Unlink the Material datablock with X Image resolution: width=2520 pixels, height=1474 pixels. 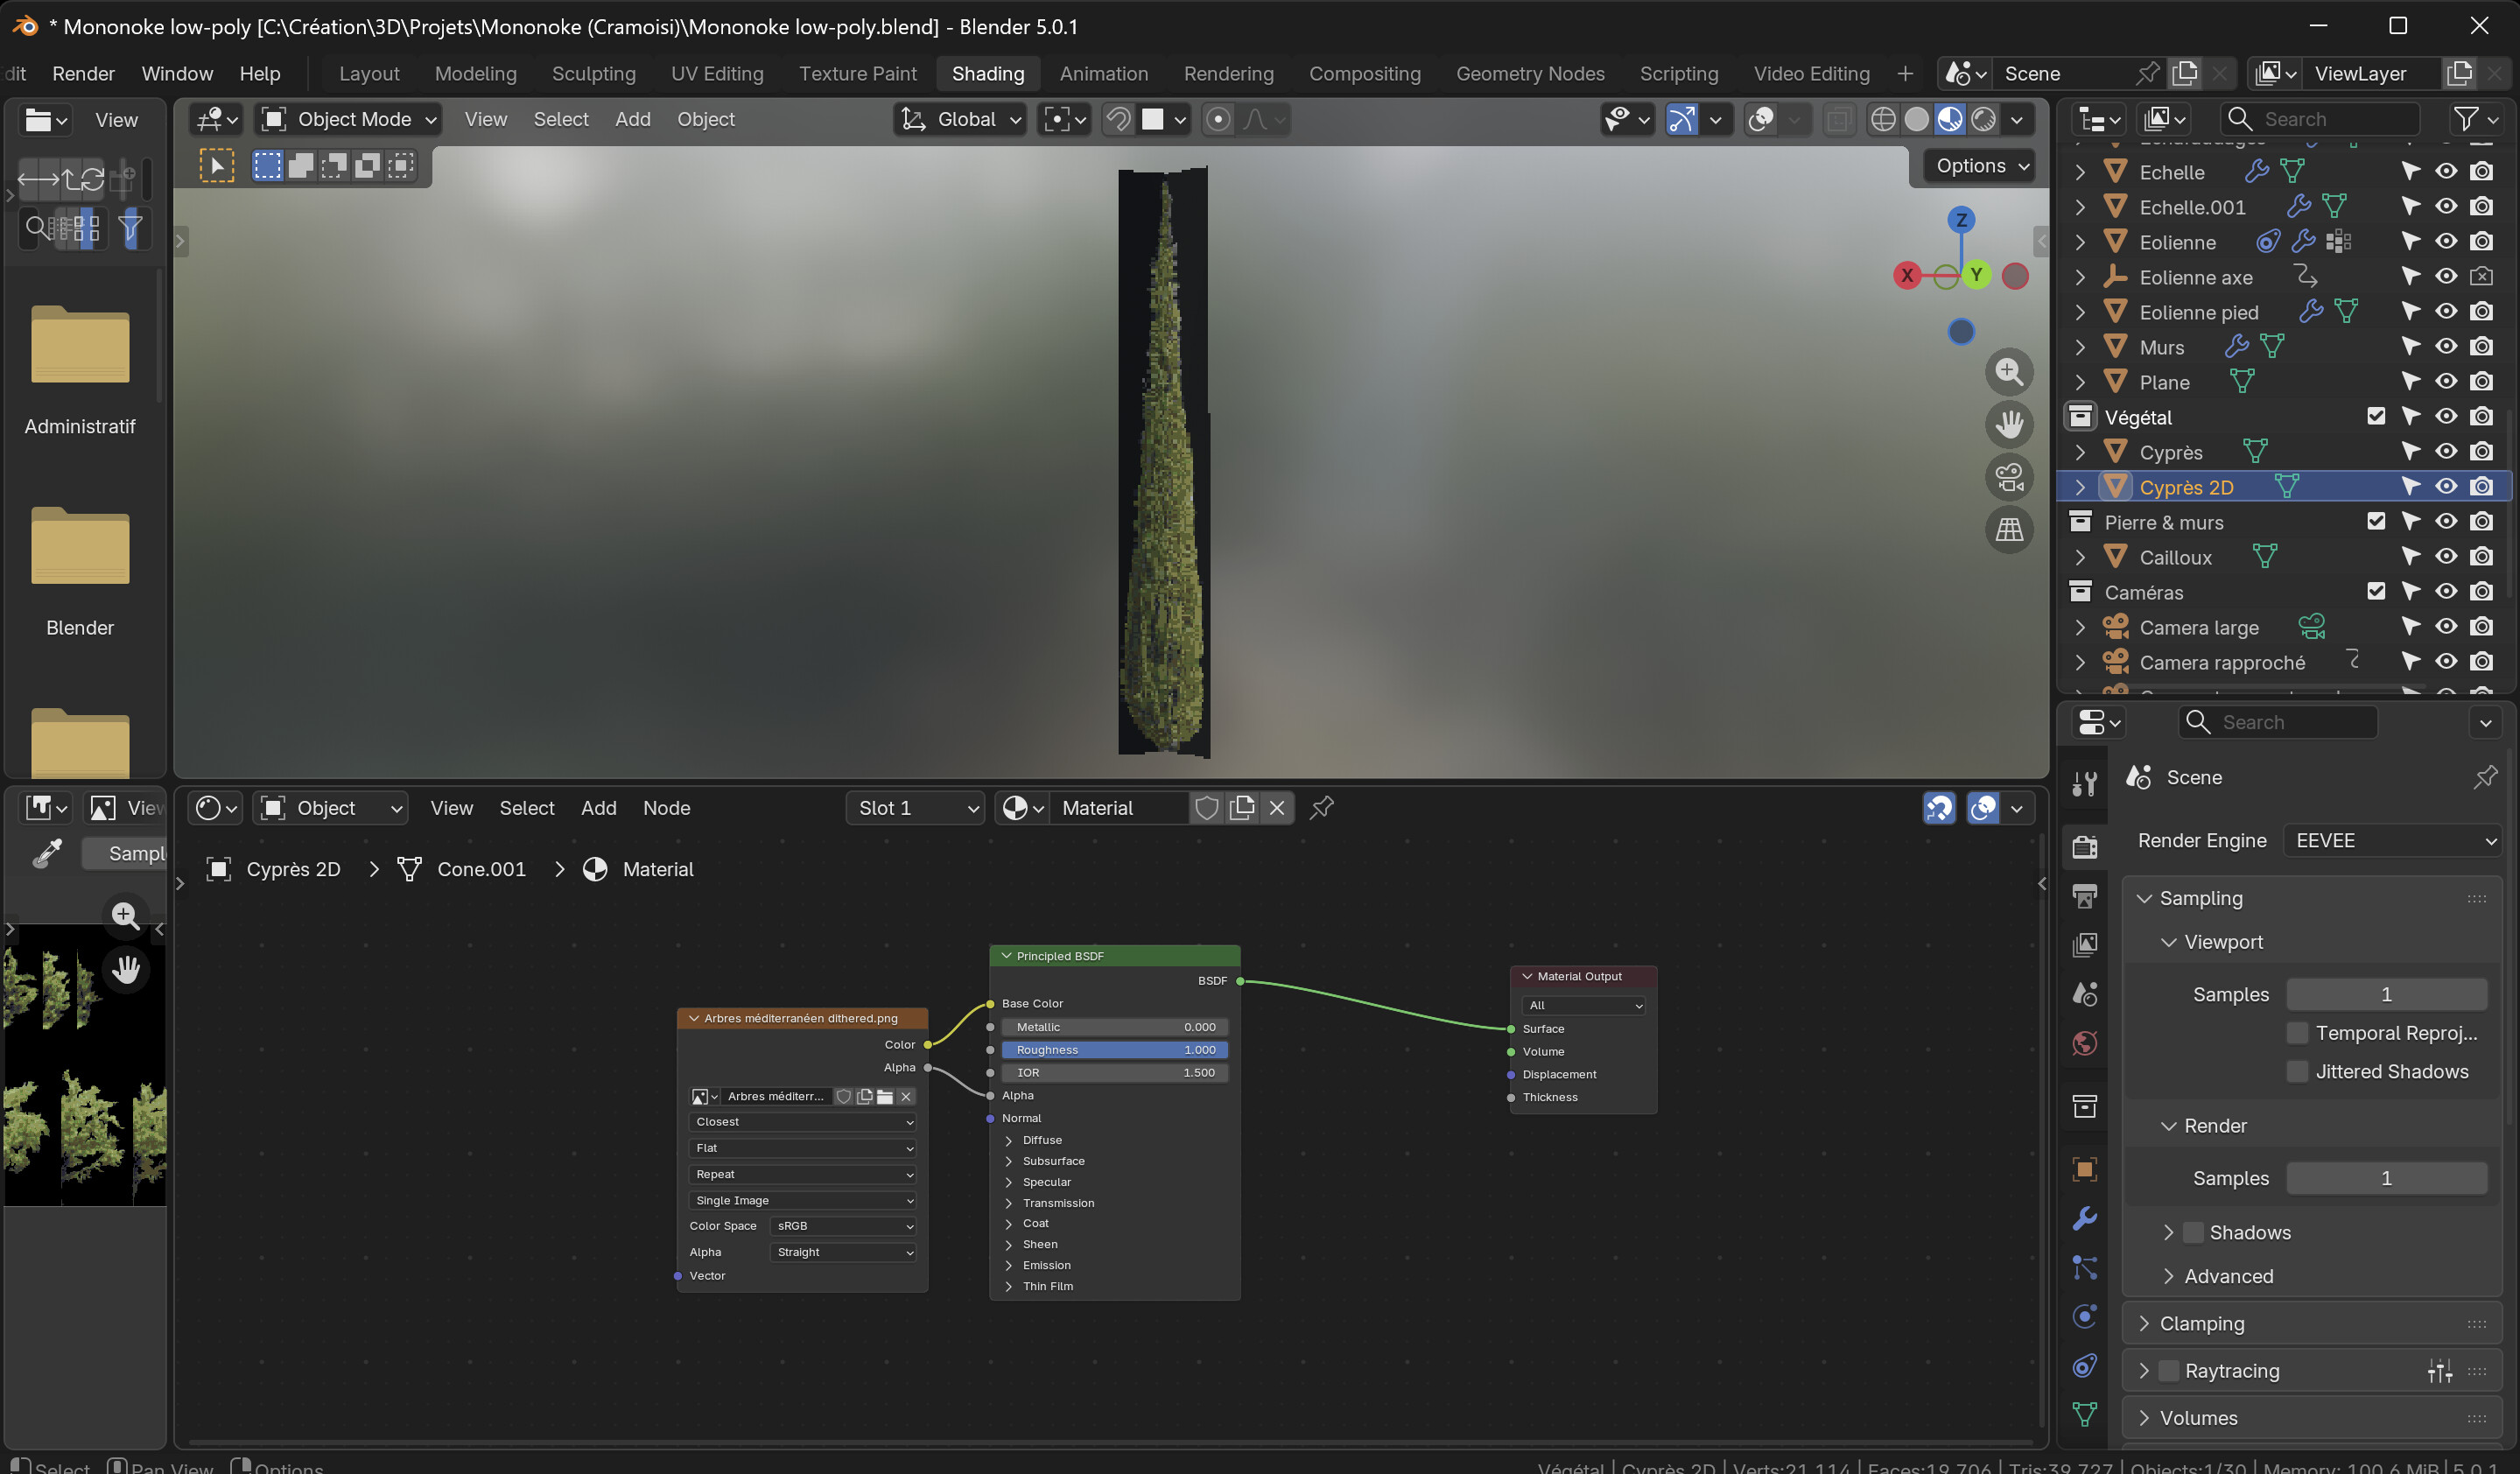click(x=1277, y=807)
